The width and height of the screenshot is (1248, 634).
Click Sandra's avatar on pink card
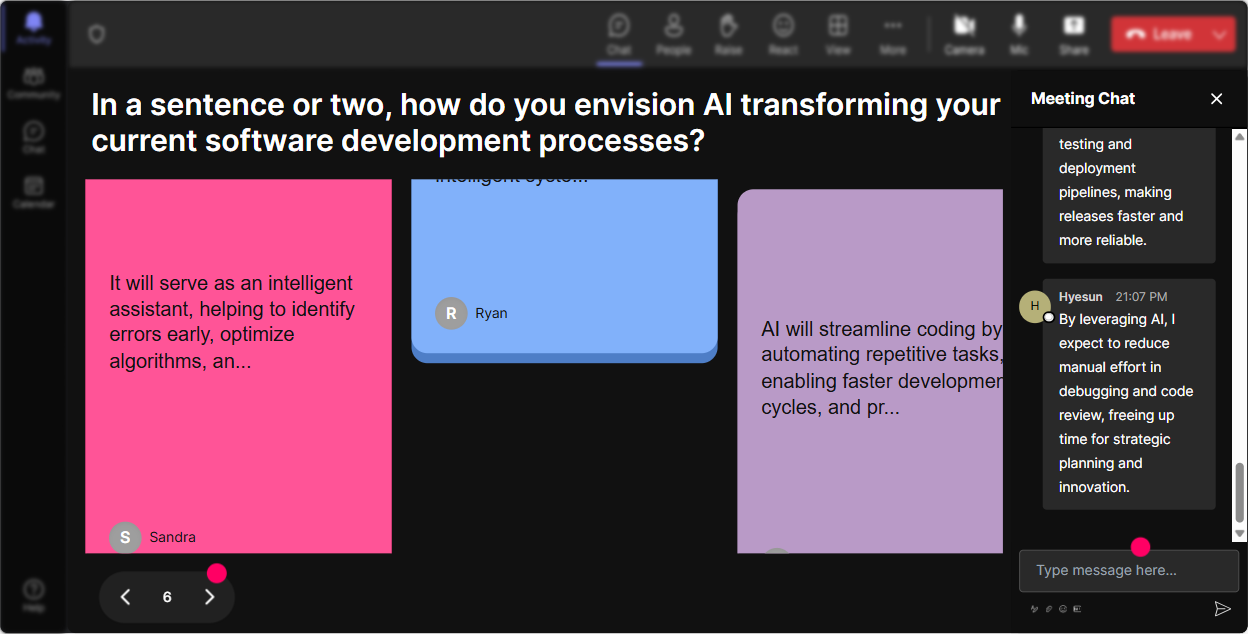pyautogui.click(x=125, y=537)
